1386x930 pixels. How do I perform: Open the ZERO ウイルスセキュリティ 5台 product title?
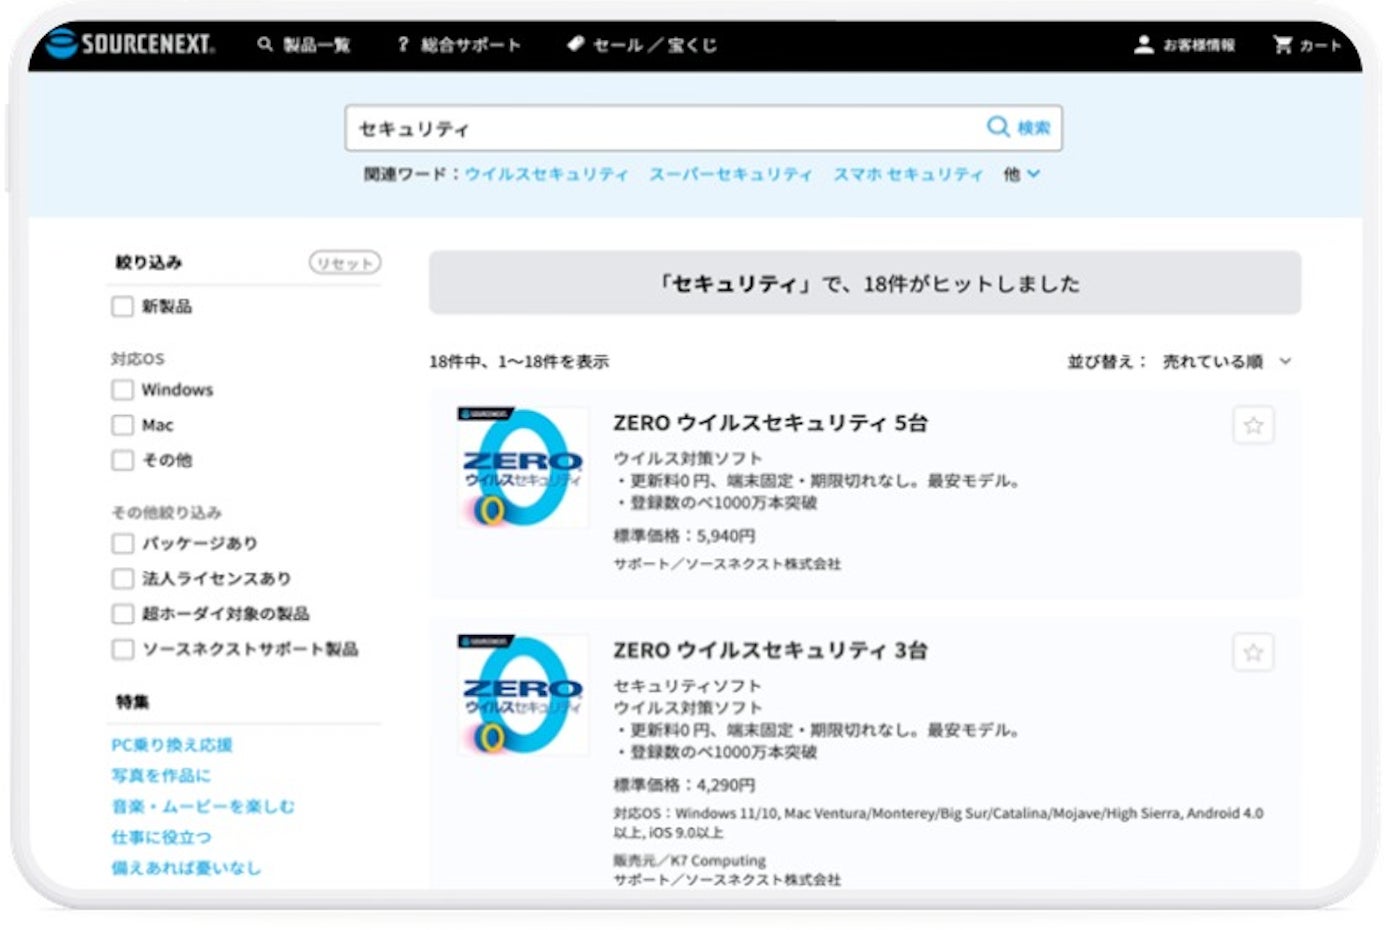coord(770,423)
